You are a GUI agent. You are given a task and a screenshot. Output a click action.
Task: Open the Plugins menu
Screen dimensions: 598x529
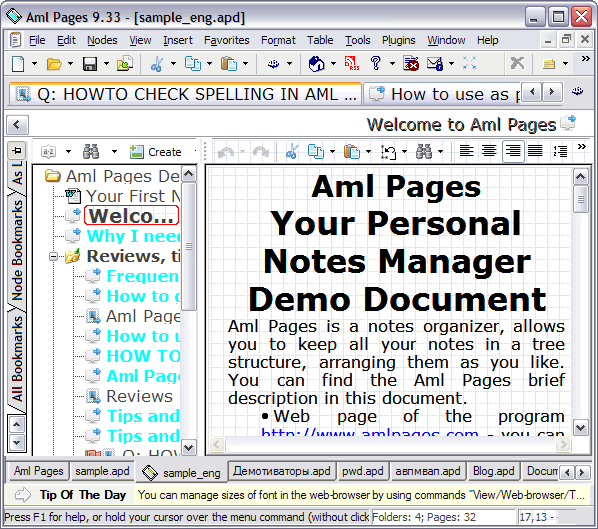pos(399,40)
